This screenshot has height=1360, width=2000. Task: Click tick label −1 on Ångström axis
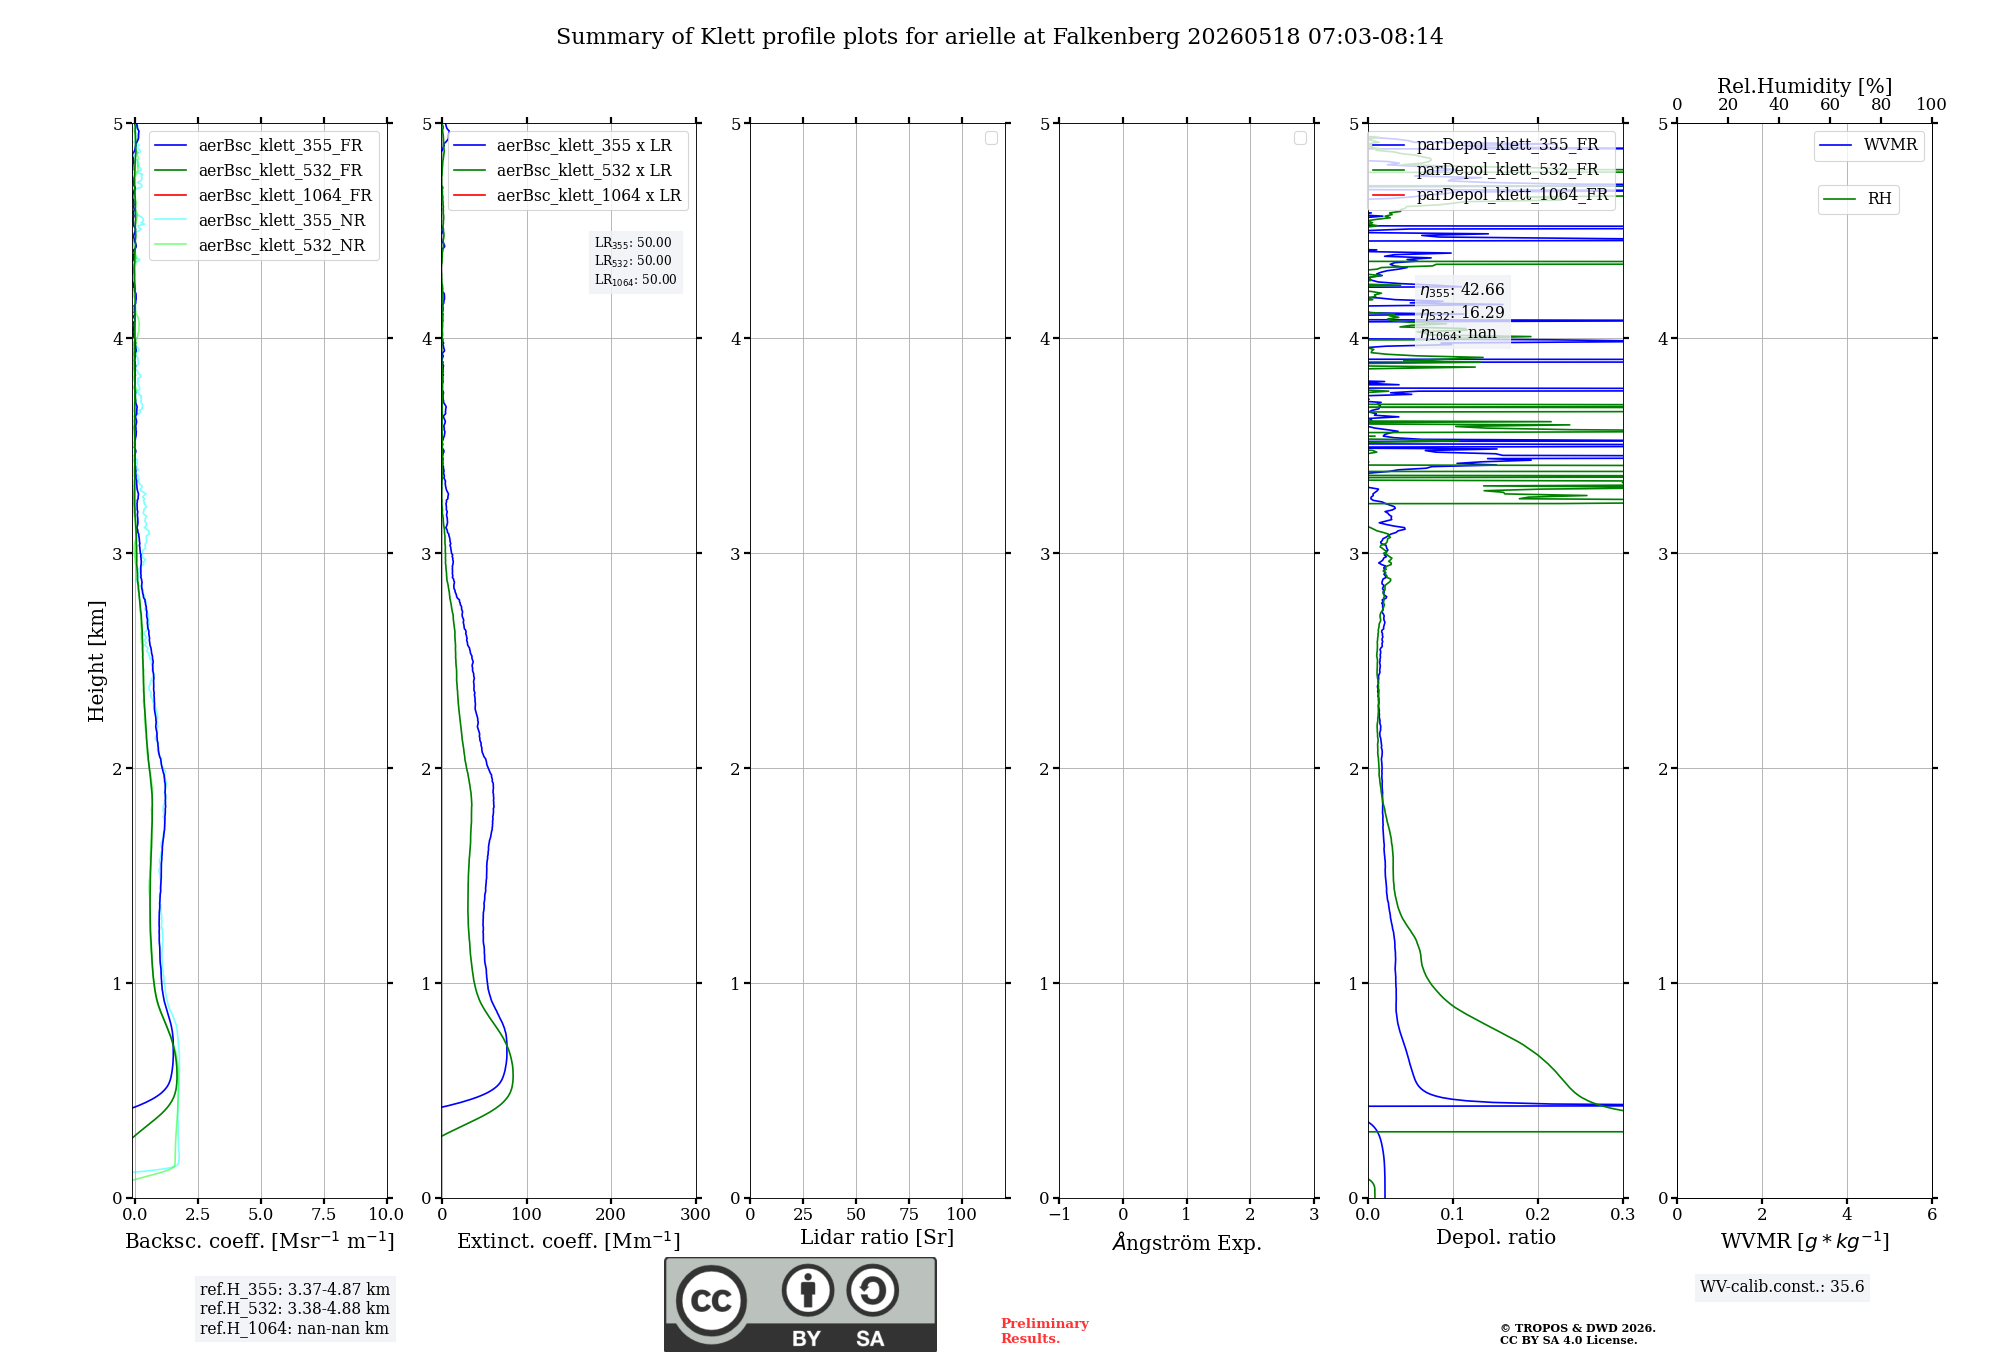[1060, 1215]
